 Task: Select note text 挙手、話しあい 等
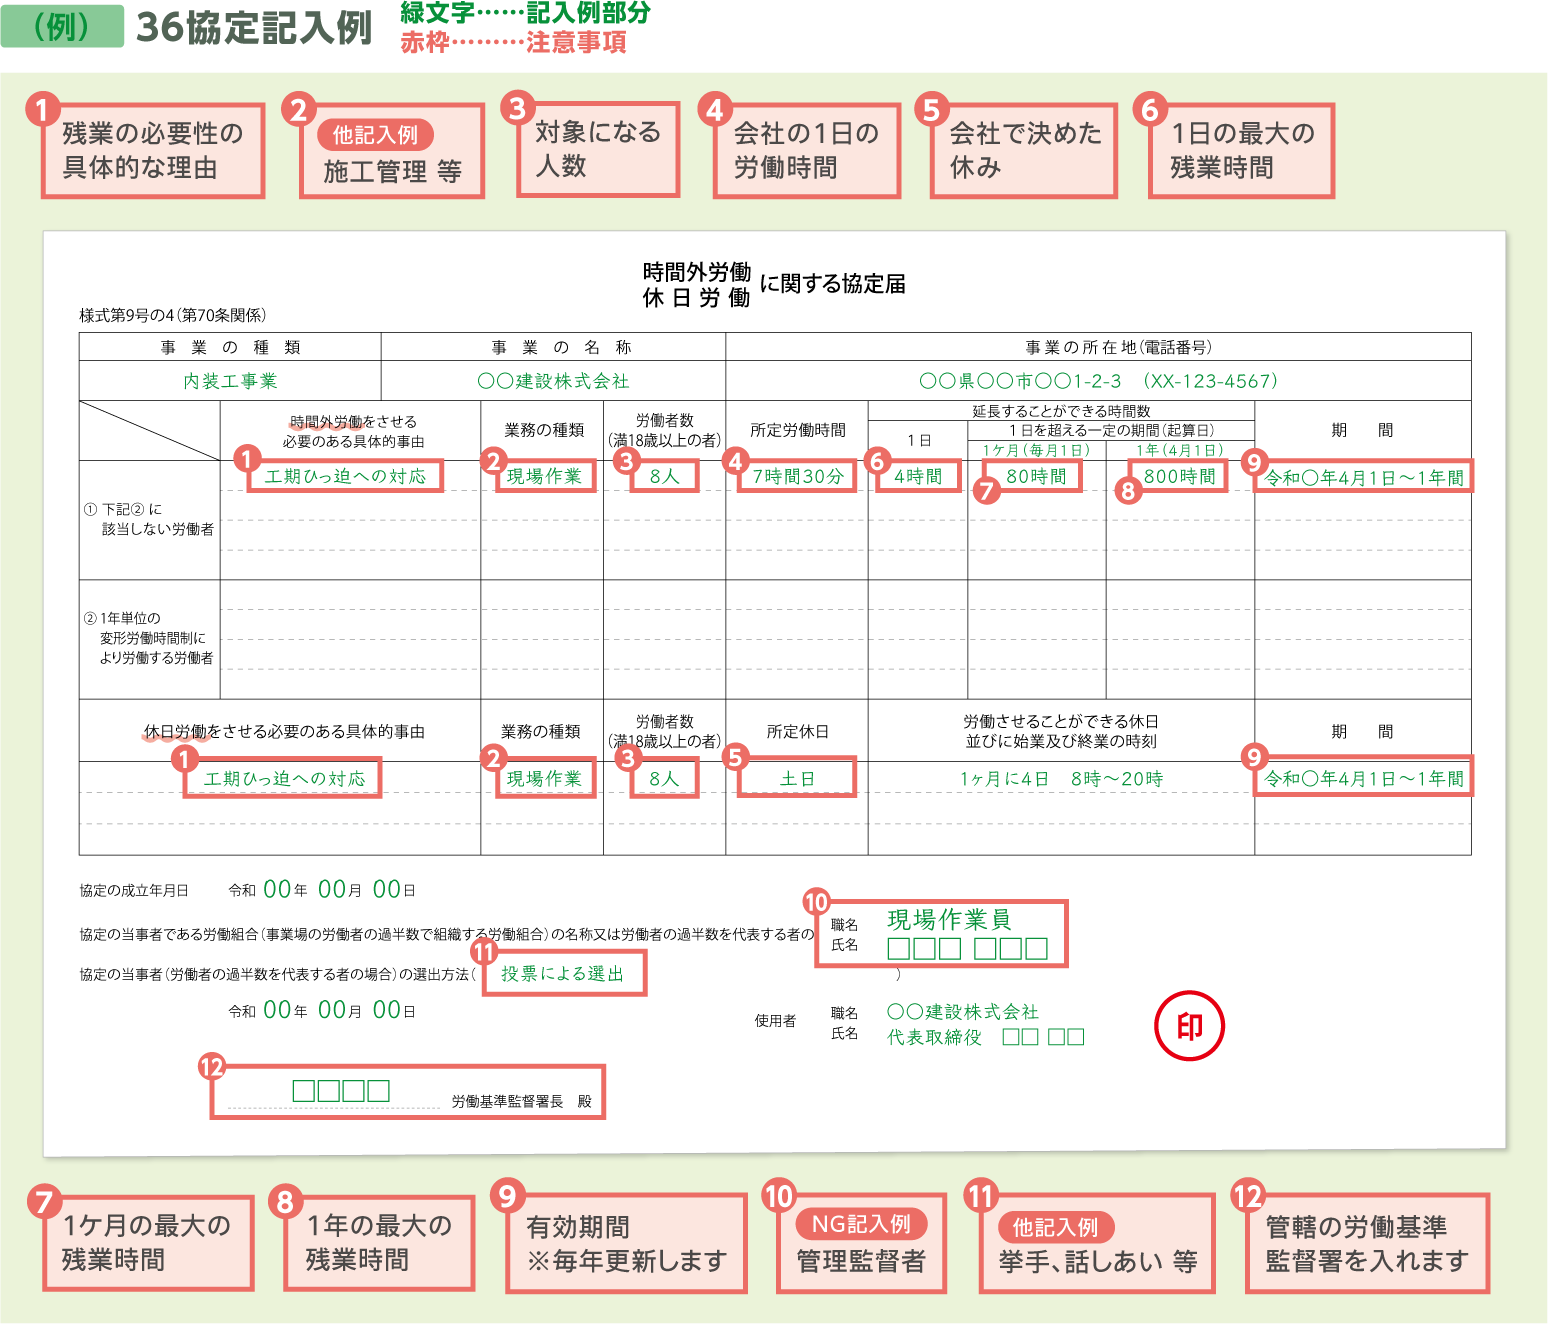coord(1097,1262)
